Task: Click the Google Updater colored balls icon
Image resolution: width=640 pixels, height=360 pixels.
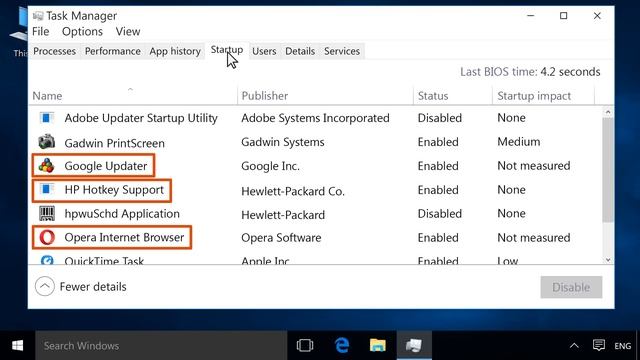Action: 47,166
